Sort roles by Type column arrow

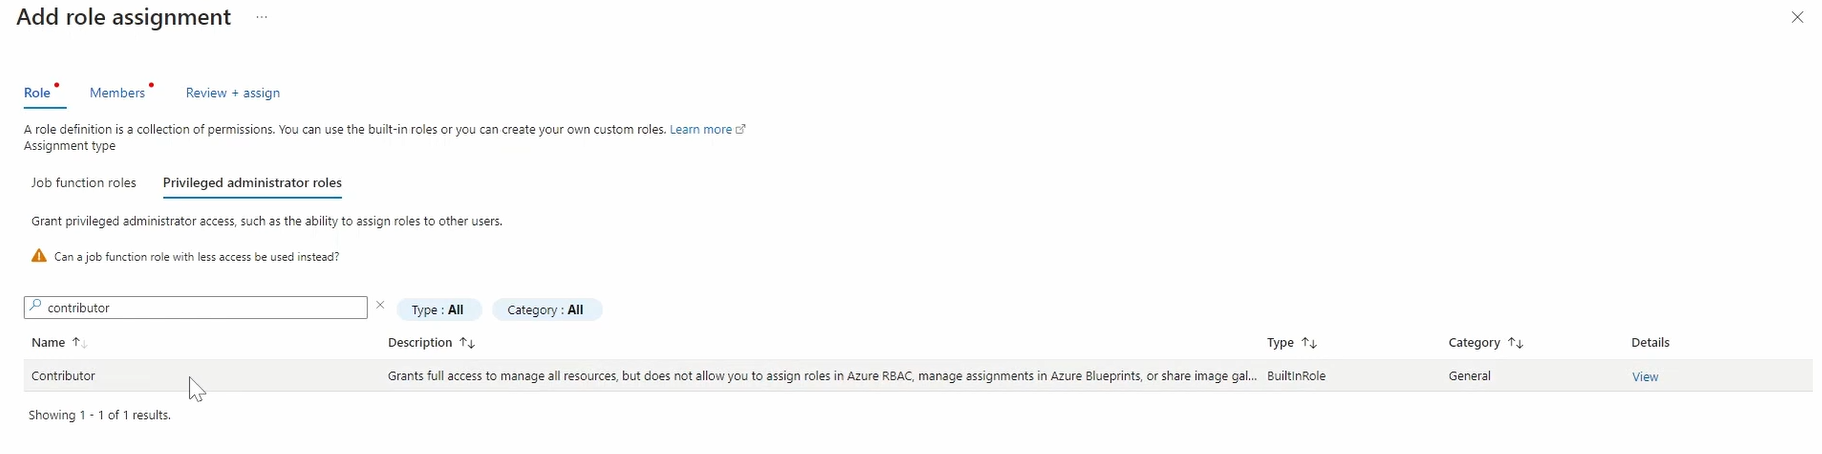coord(1309,343)
